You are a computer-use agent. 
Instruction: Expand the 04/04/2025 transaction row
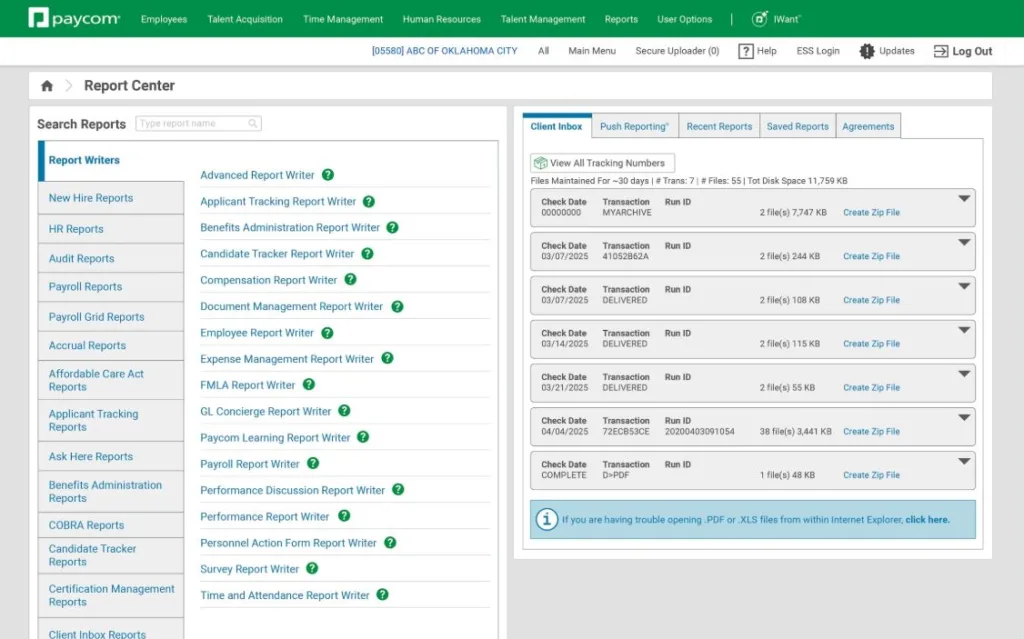963,420
